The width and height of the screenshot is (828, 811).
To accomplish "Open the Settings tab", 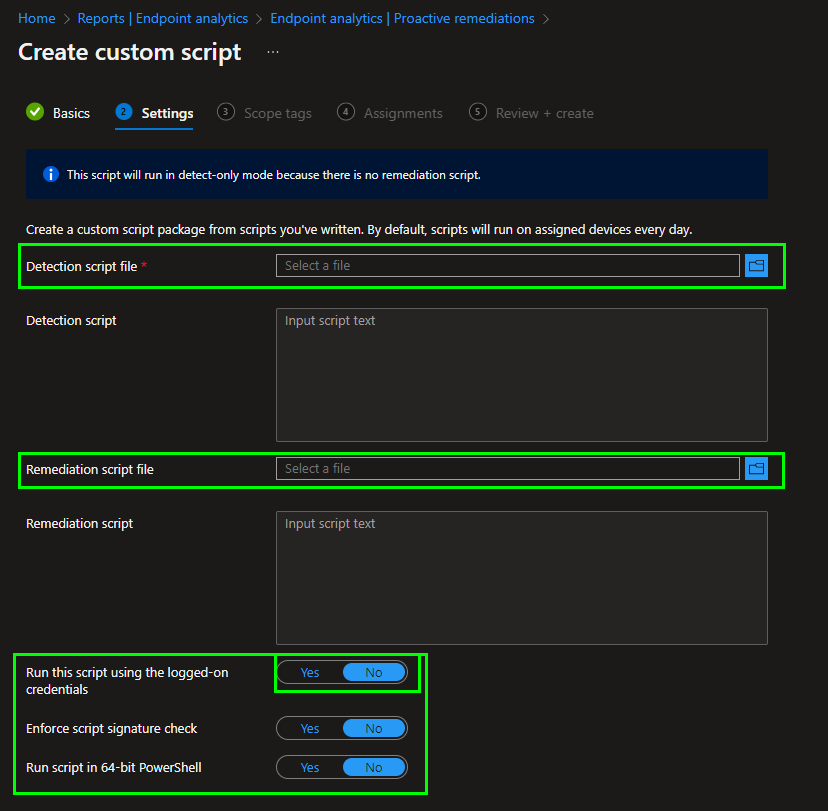I will [x=167, y=113].
